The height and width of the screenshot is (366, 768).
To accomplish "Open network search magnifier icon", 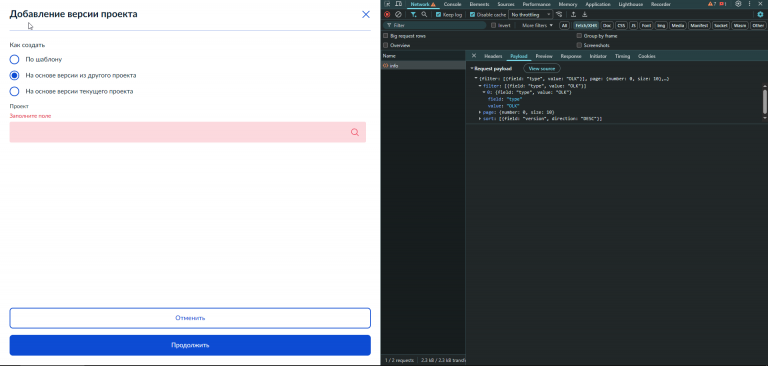I will pos(424,15).
